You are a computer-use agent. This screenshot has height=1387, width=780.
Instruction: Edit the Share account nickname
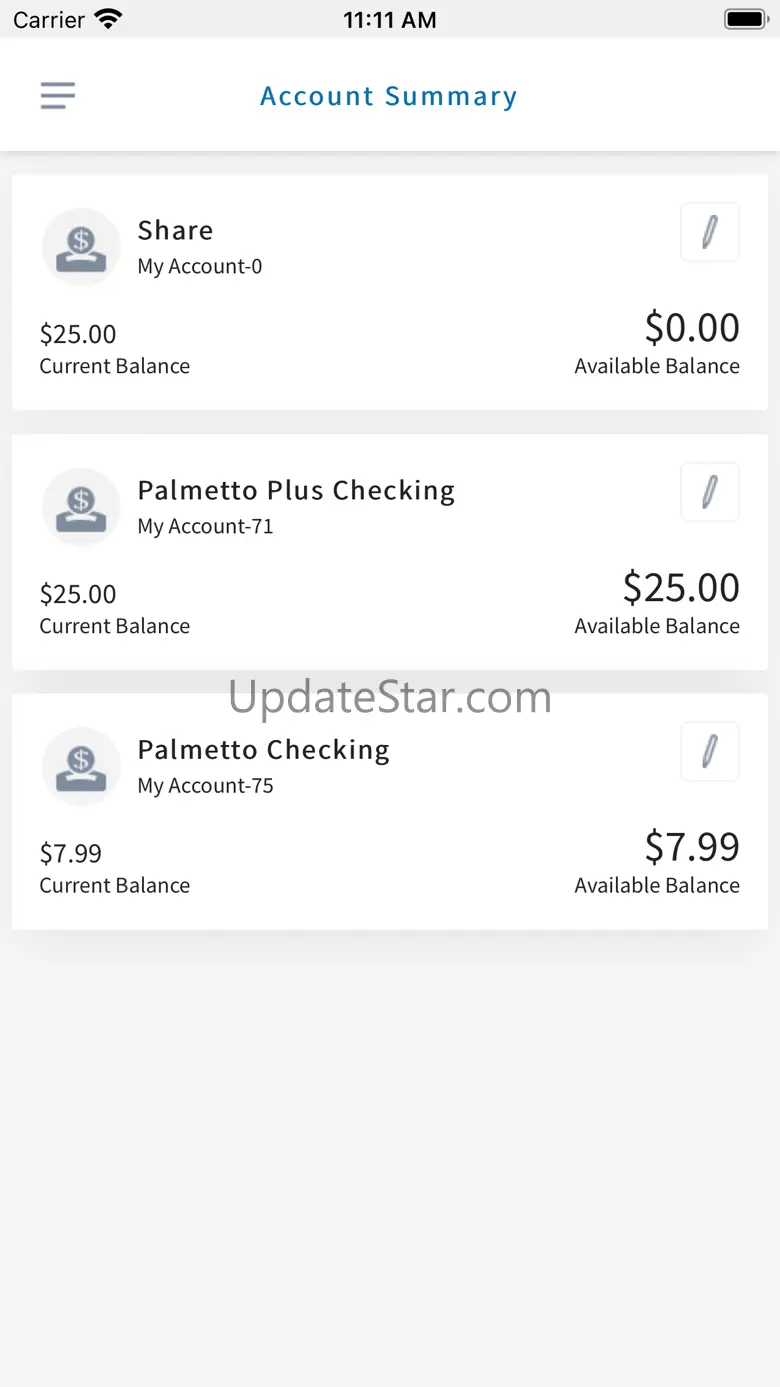click(x=710, y=232)
